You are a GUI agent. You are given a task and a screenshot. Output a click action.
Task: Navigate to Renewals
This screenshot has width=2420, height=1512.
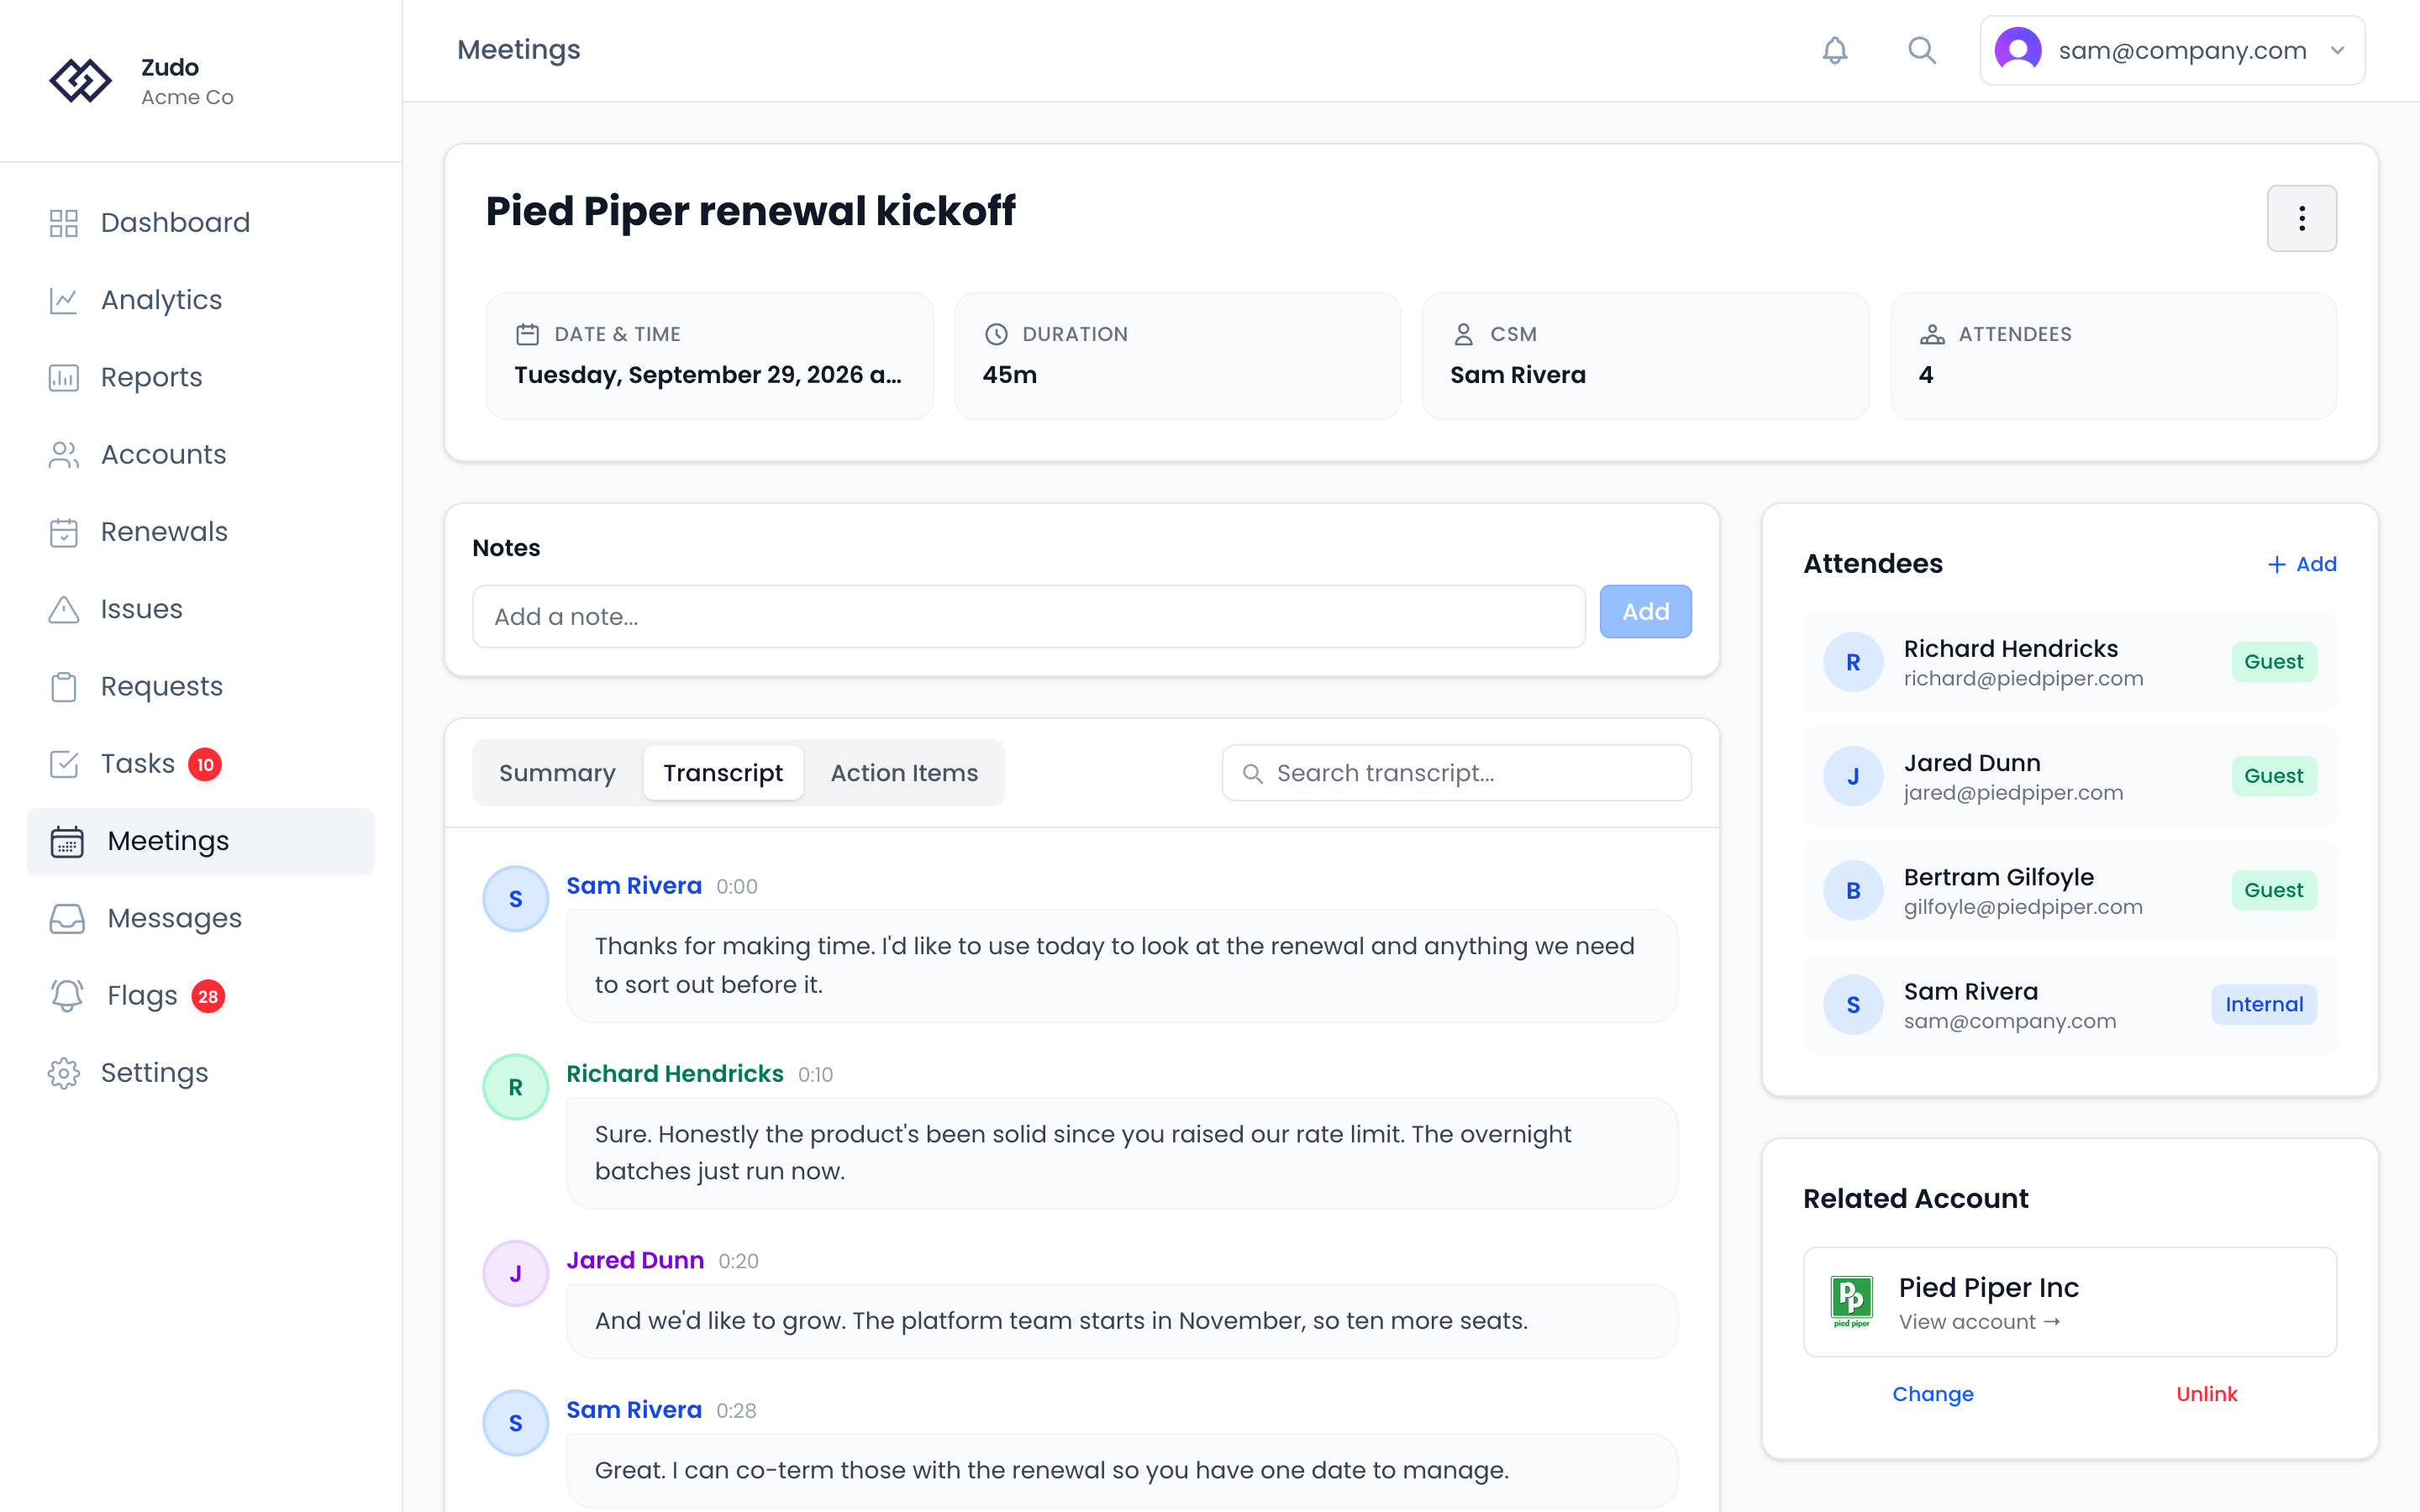[x=200, y=532]
